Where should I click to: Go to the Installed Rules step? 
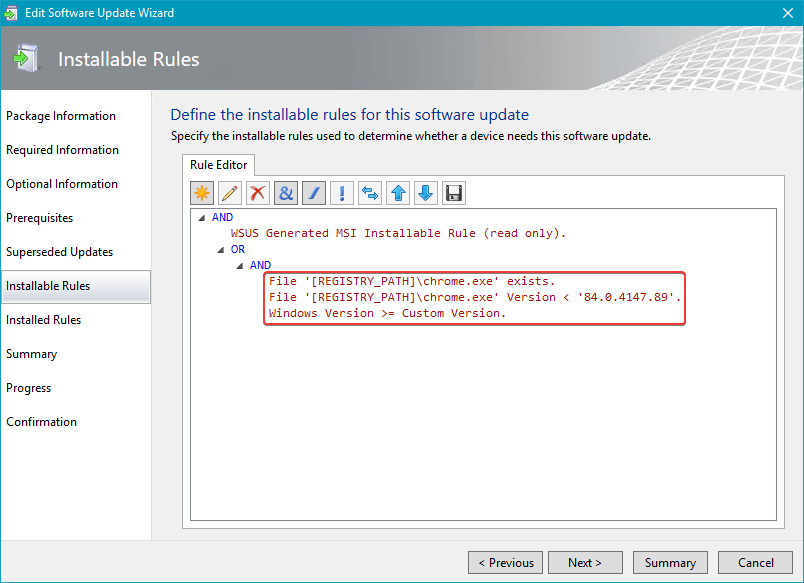click(x=44, y=320)
